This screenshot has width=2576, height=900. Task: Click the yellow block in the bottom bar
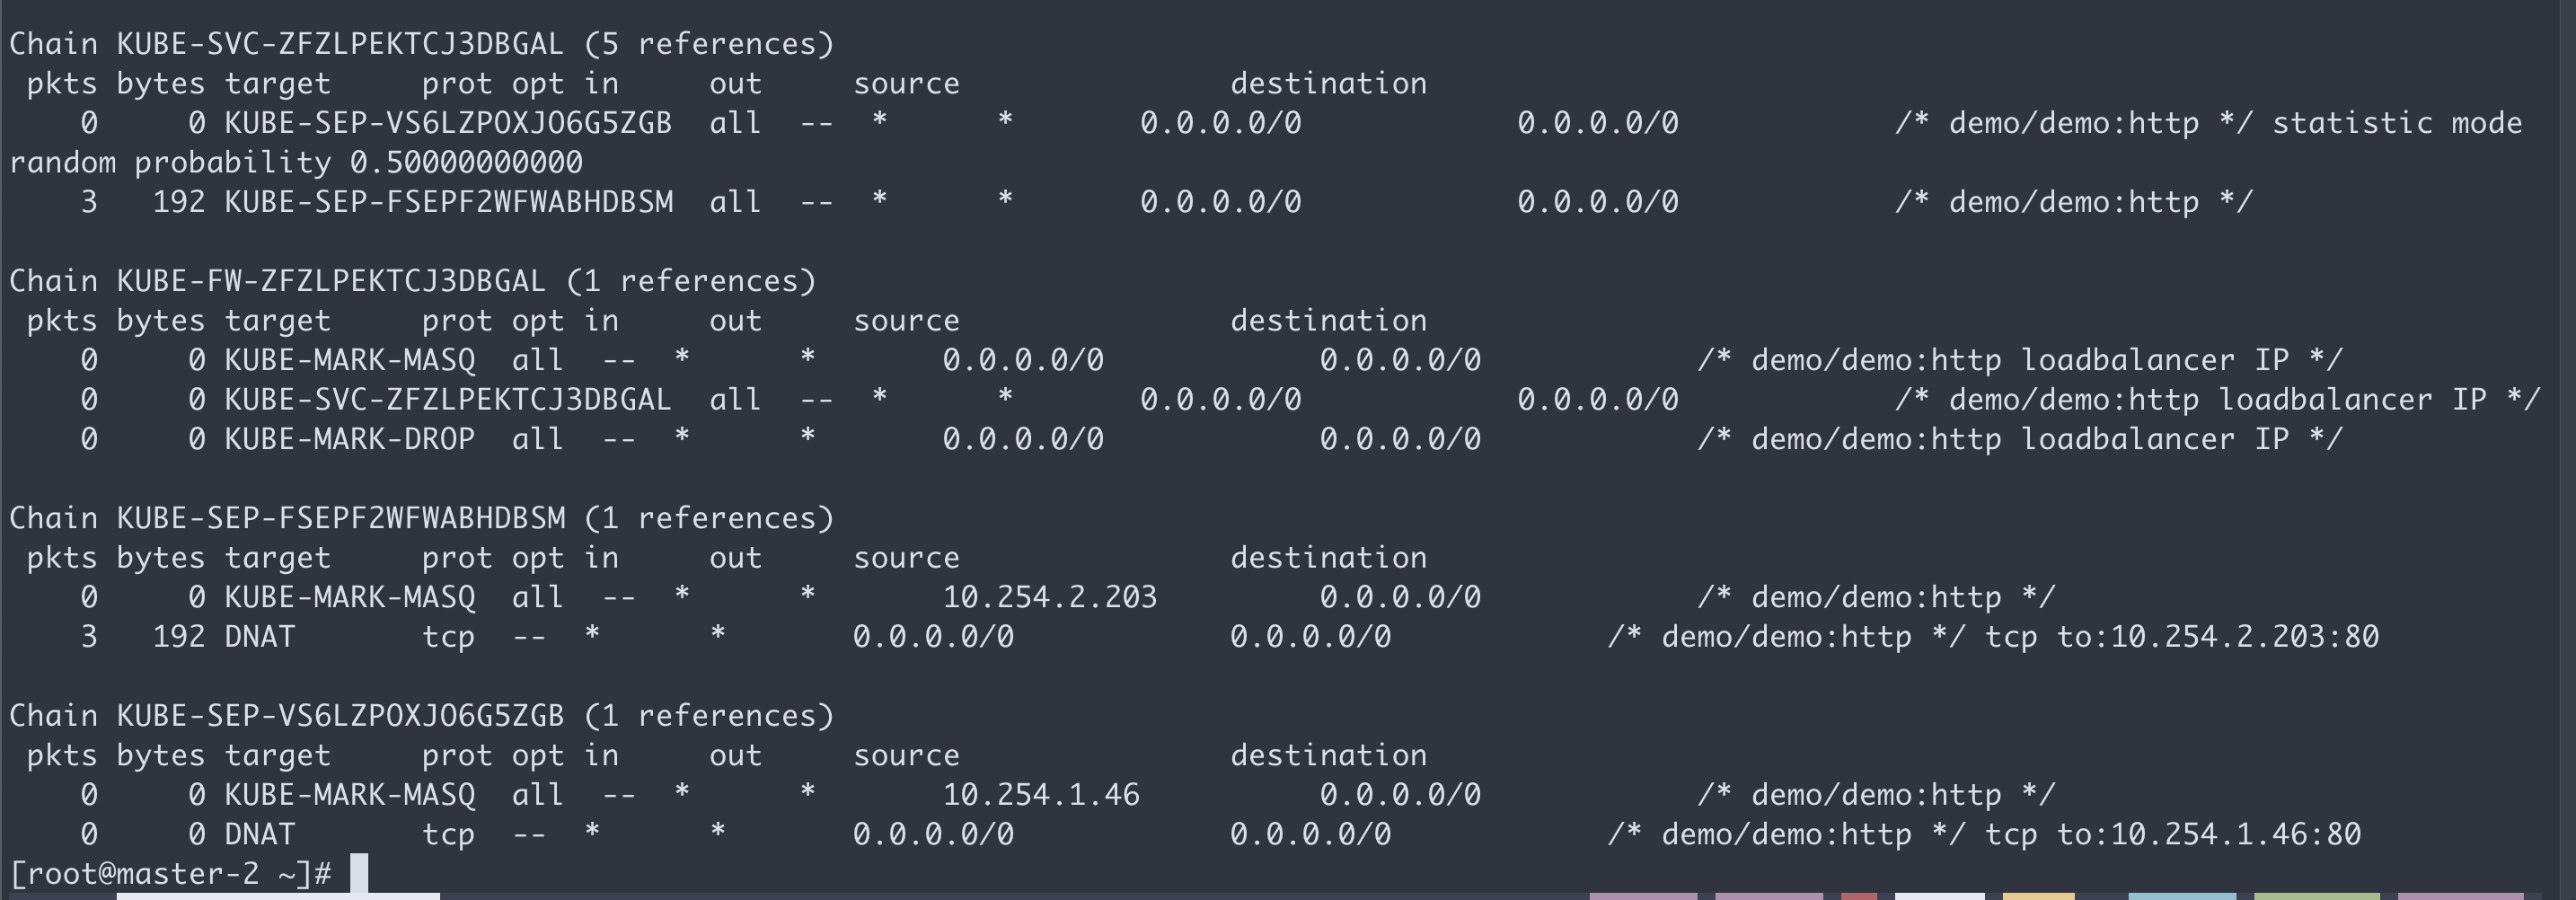click(x=2038, y=895)
